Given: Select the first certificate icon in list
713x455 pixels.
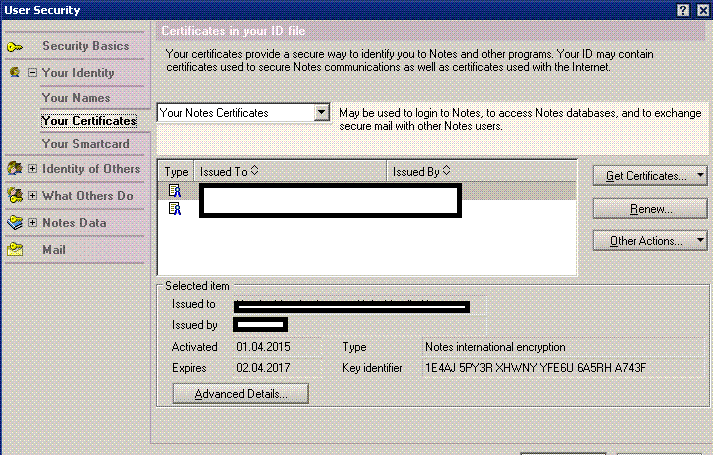Looking at the screenshot, I should [176, 190].
